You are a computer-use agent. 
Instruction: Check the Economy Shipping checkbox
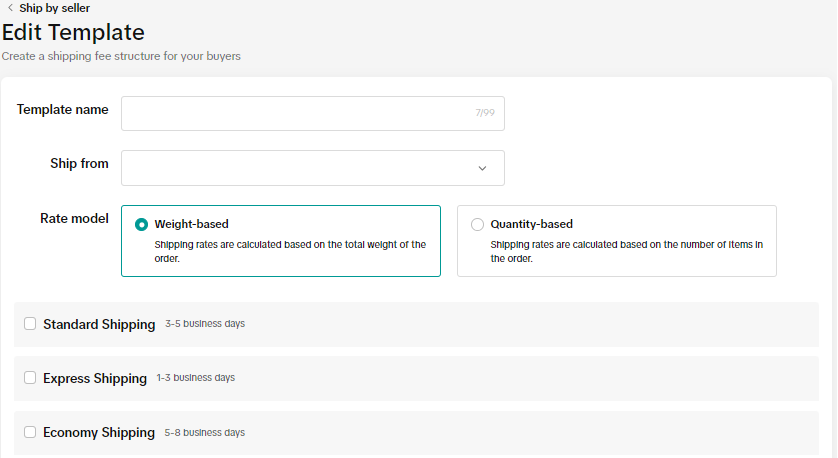(x=30, y=432)
